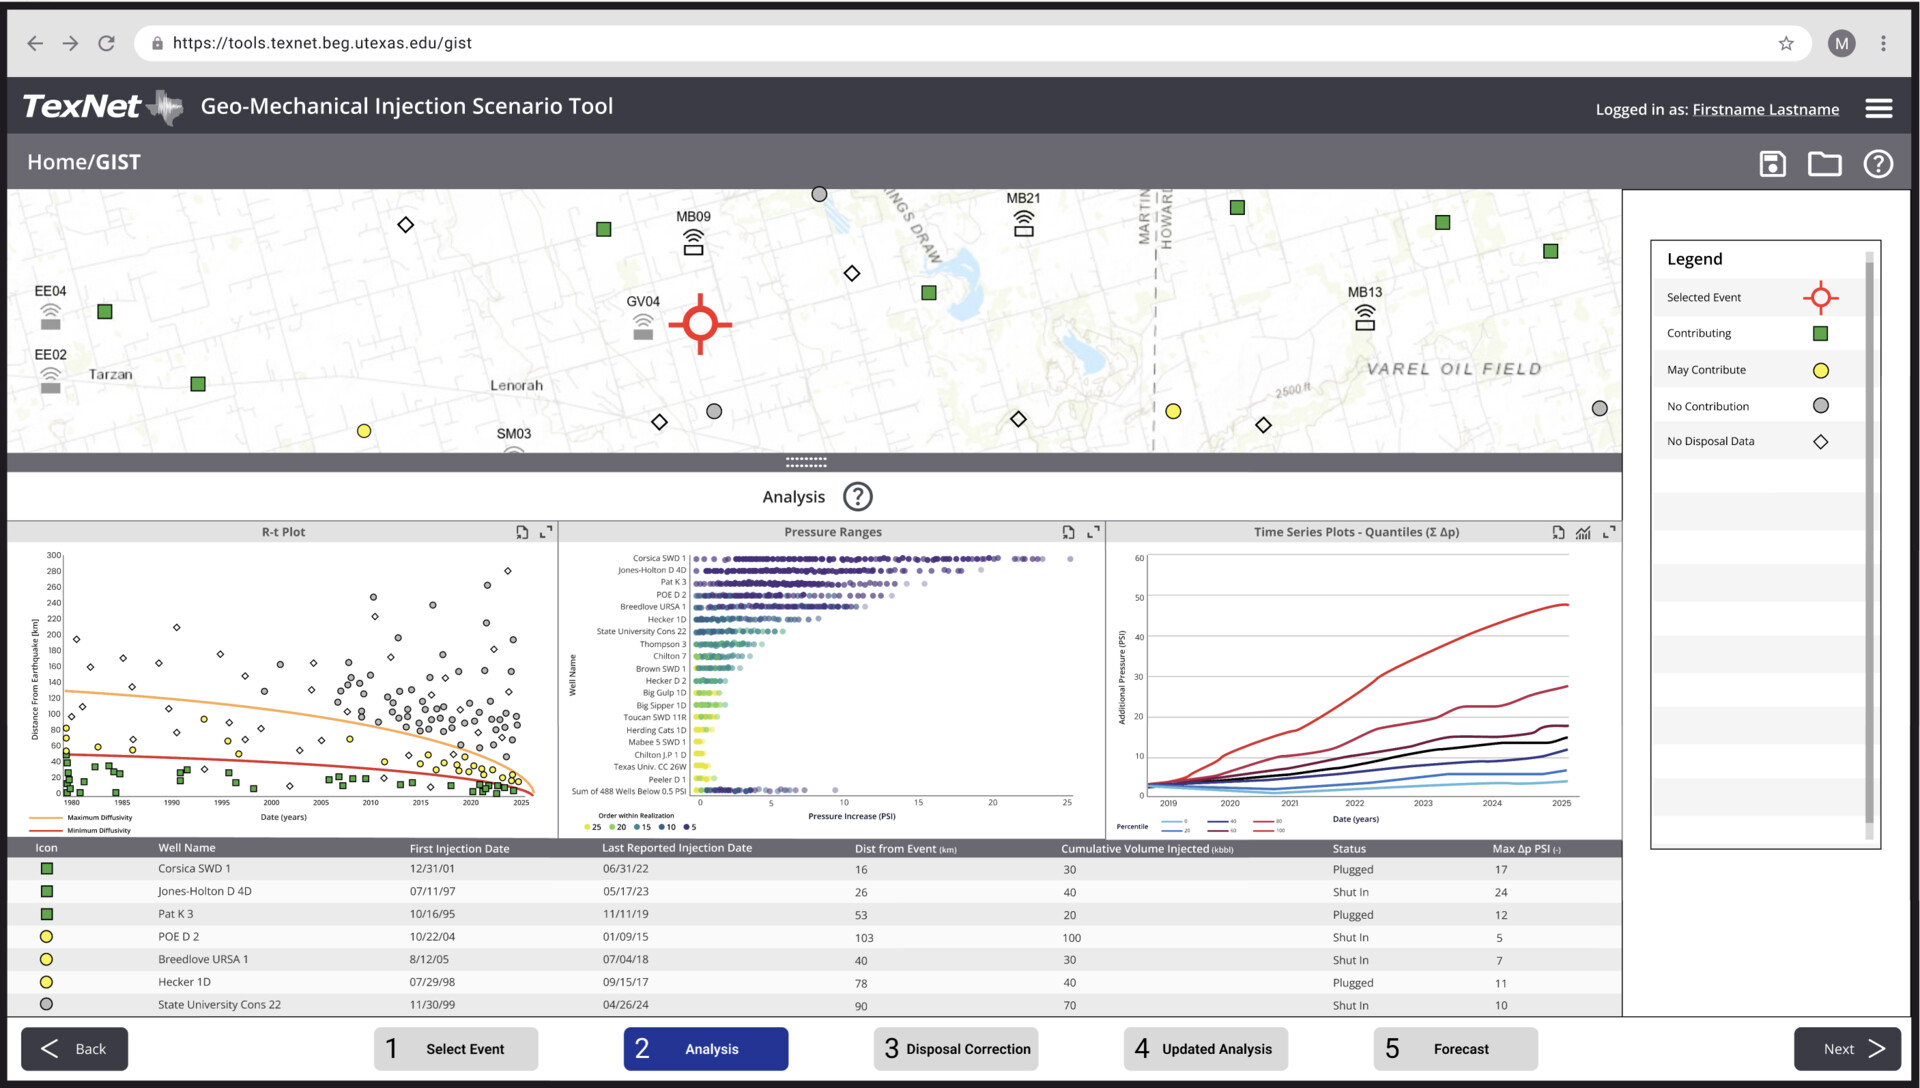Expand the Pressure Ranges panel fullscreen
The height and width of the screenshot is (1088, 1920).
tap(1093, 532)
